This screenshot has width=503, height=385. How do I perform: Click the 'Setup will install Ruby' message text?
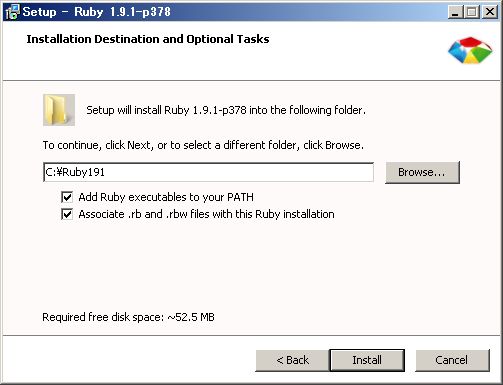coord(226,110)
